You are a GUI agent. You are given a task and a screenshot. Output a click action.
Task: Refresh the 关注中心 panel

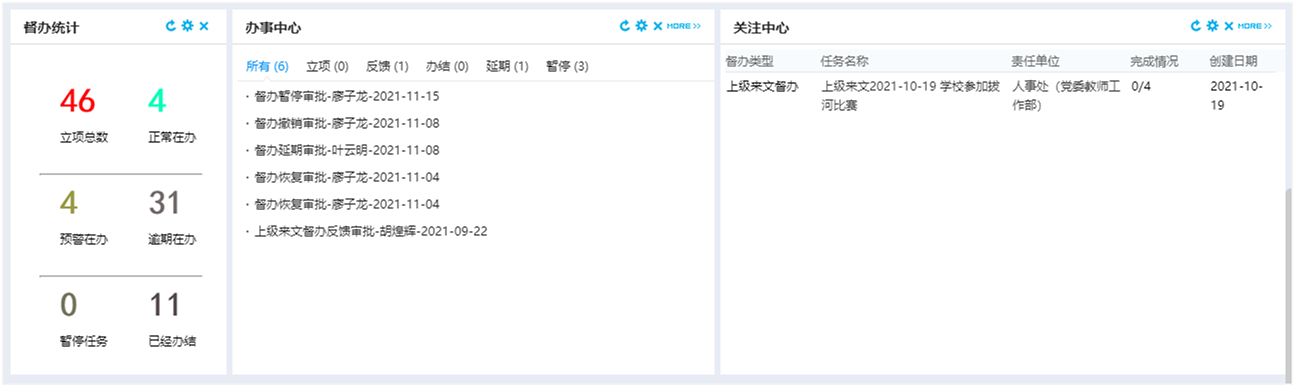pyautogui.click(x=1195, y=26)
